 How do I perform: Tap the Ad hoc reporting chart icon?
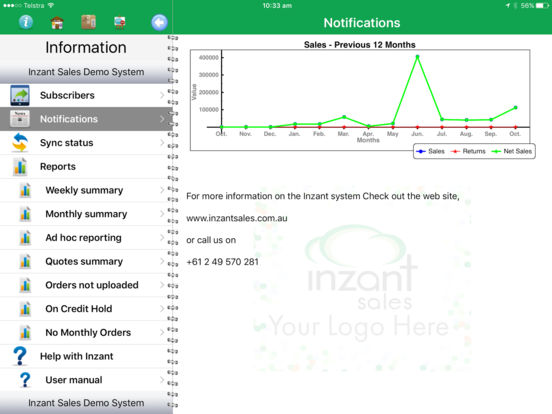click(x=25, y=238)
